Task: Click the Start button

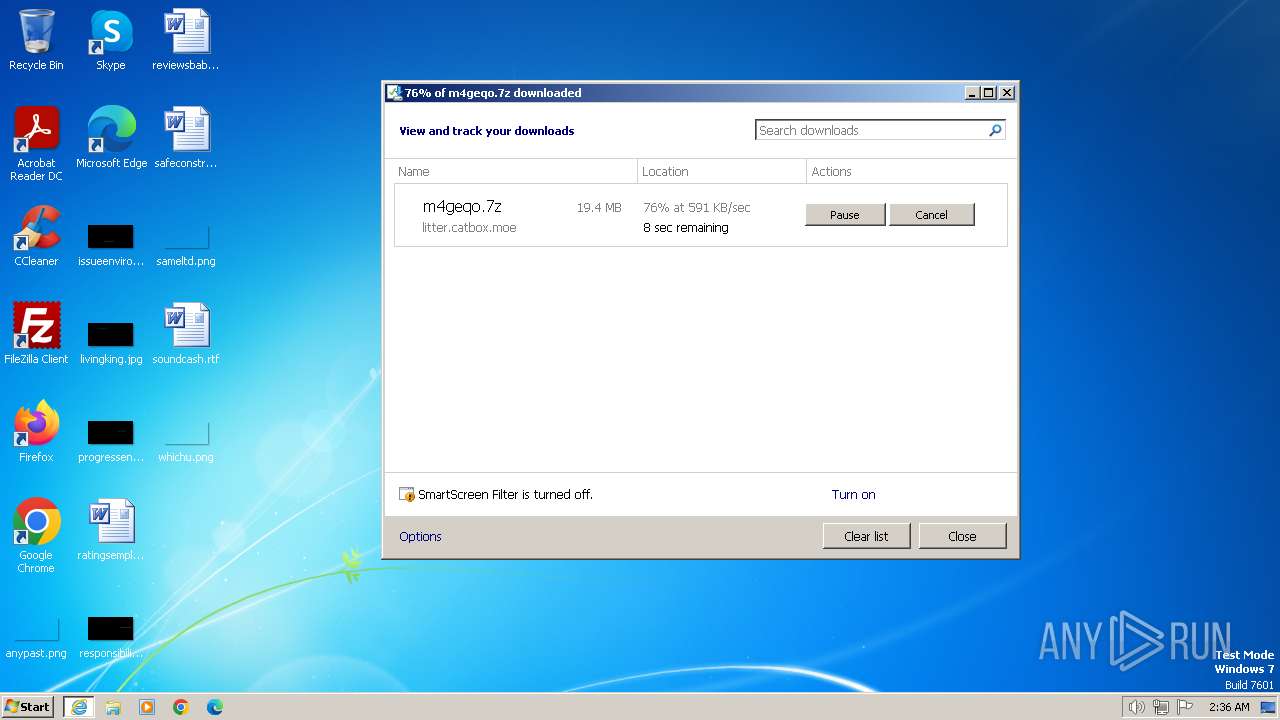Action: (28, 707)
